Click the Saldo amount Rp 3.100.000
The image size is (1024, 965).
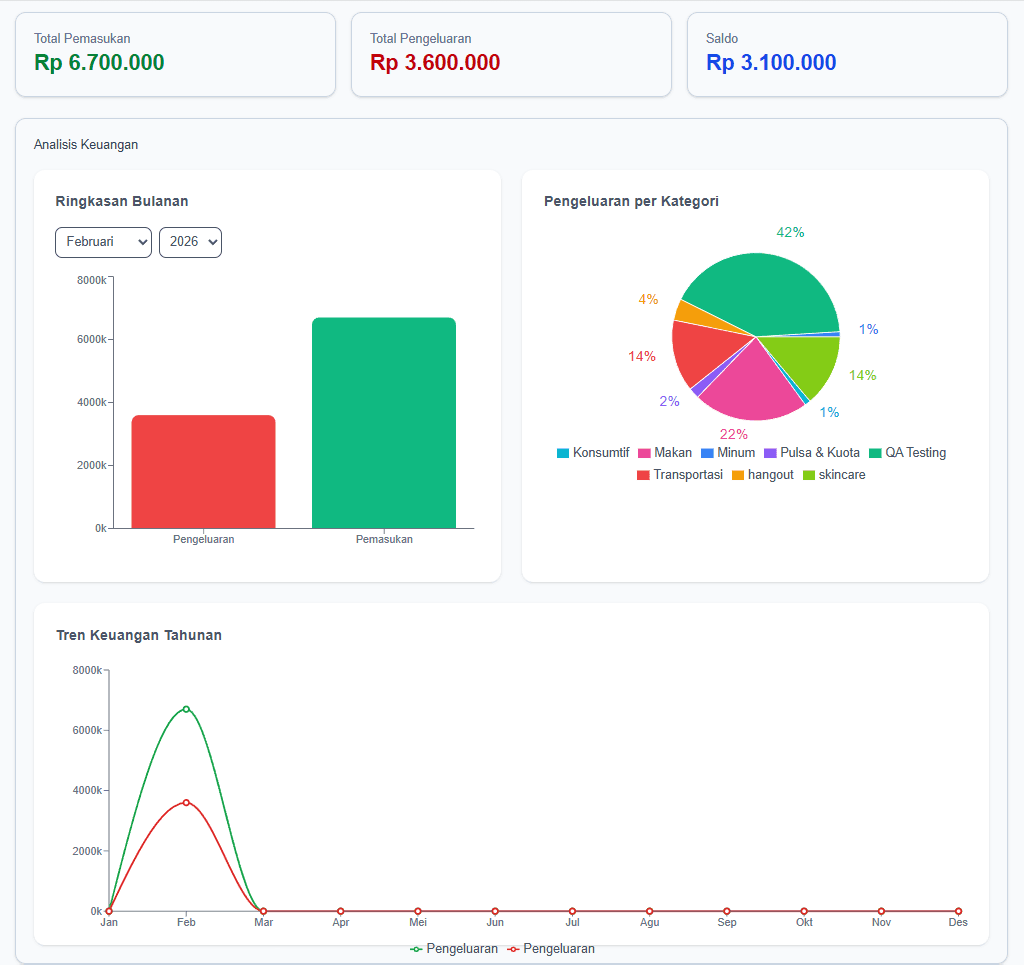tap(771, 63)
